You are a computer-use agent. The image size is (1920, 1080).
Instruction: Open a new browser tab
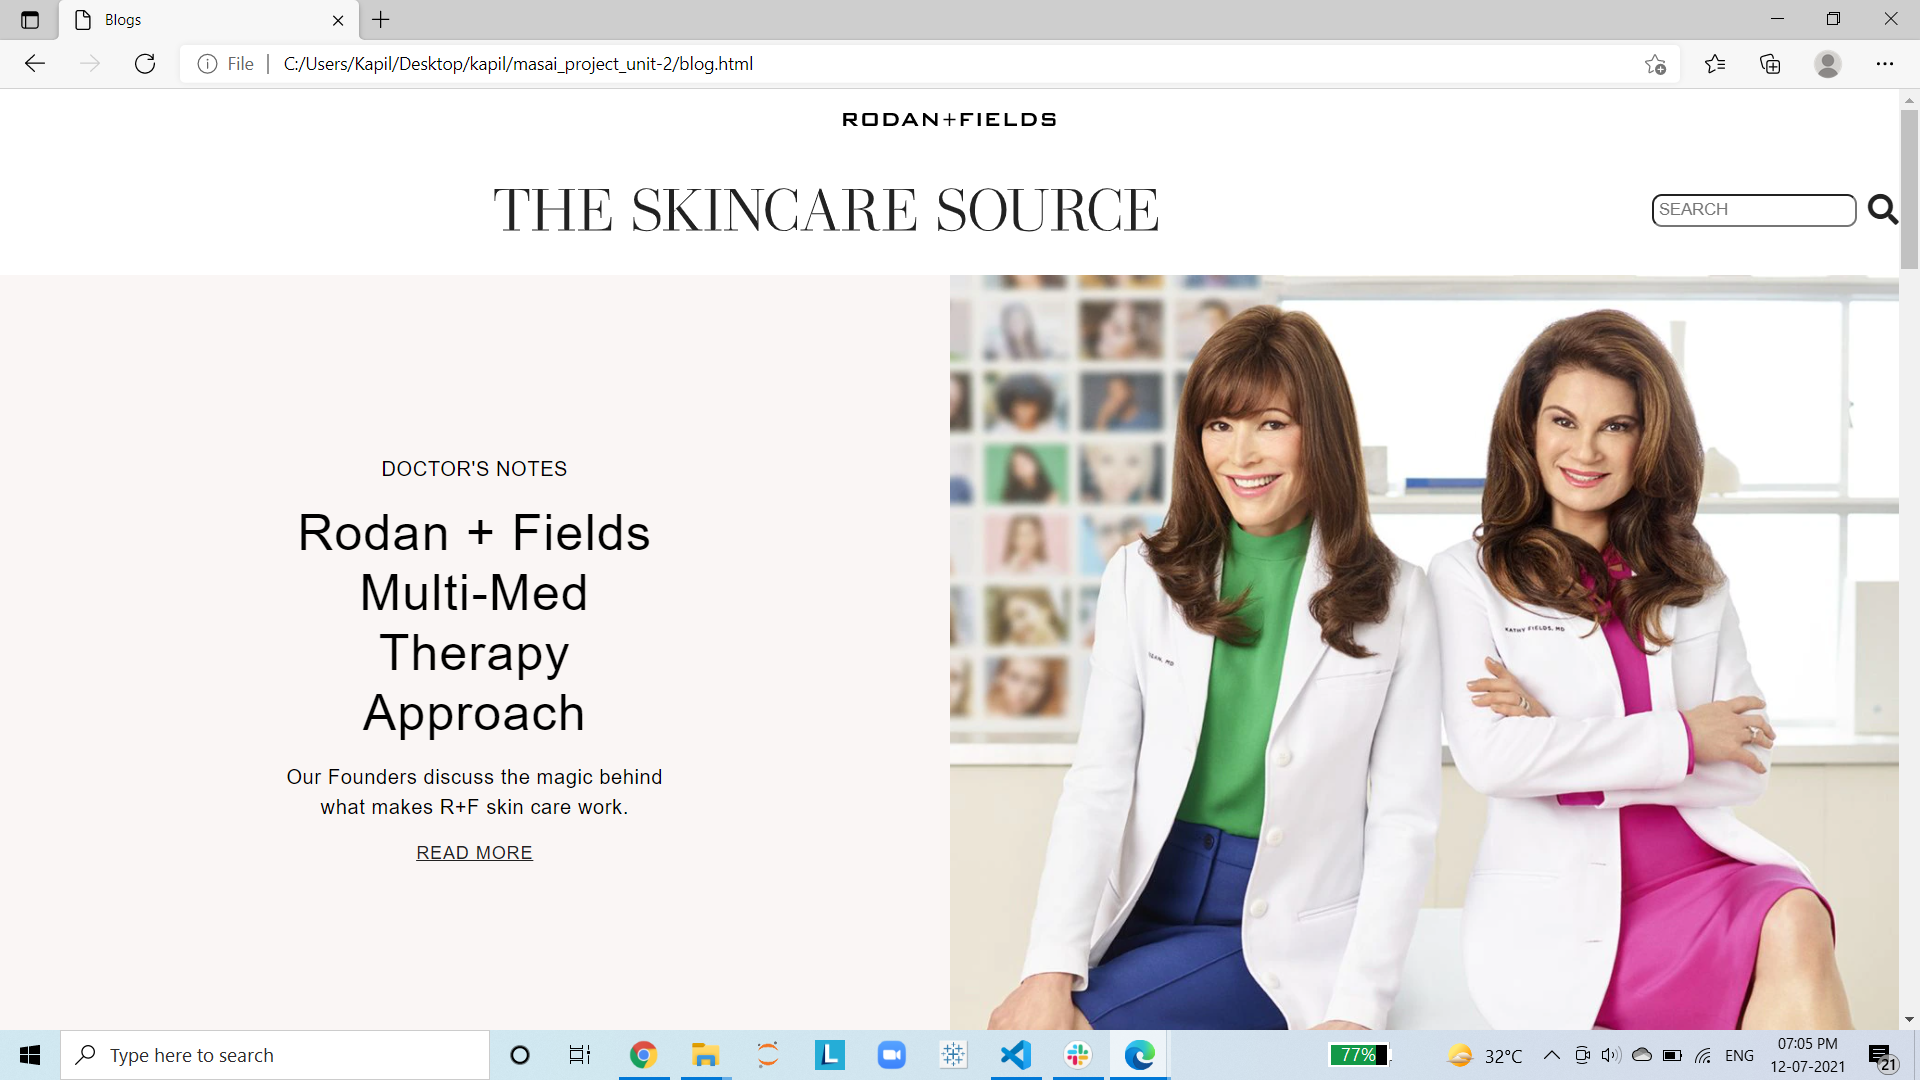(381, 20)
